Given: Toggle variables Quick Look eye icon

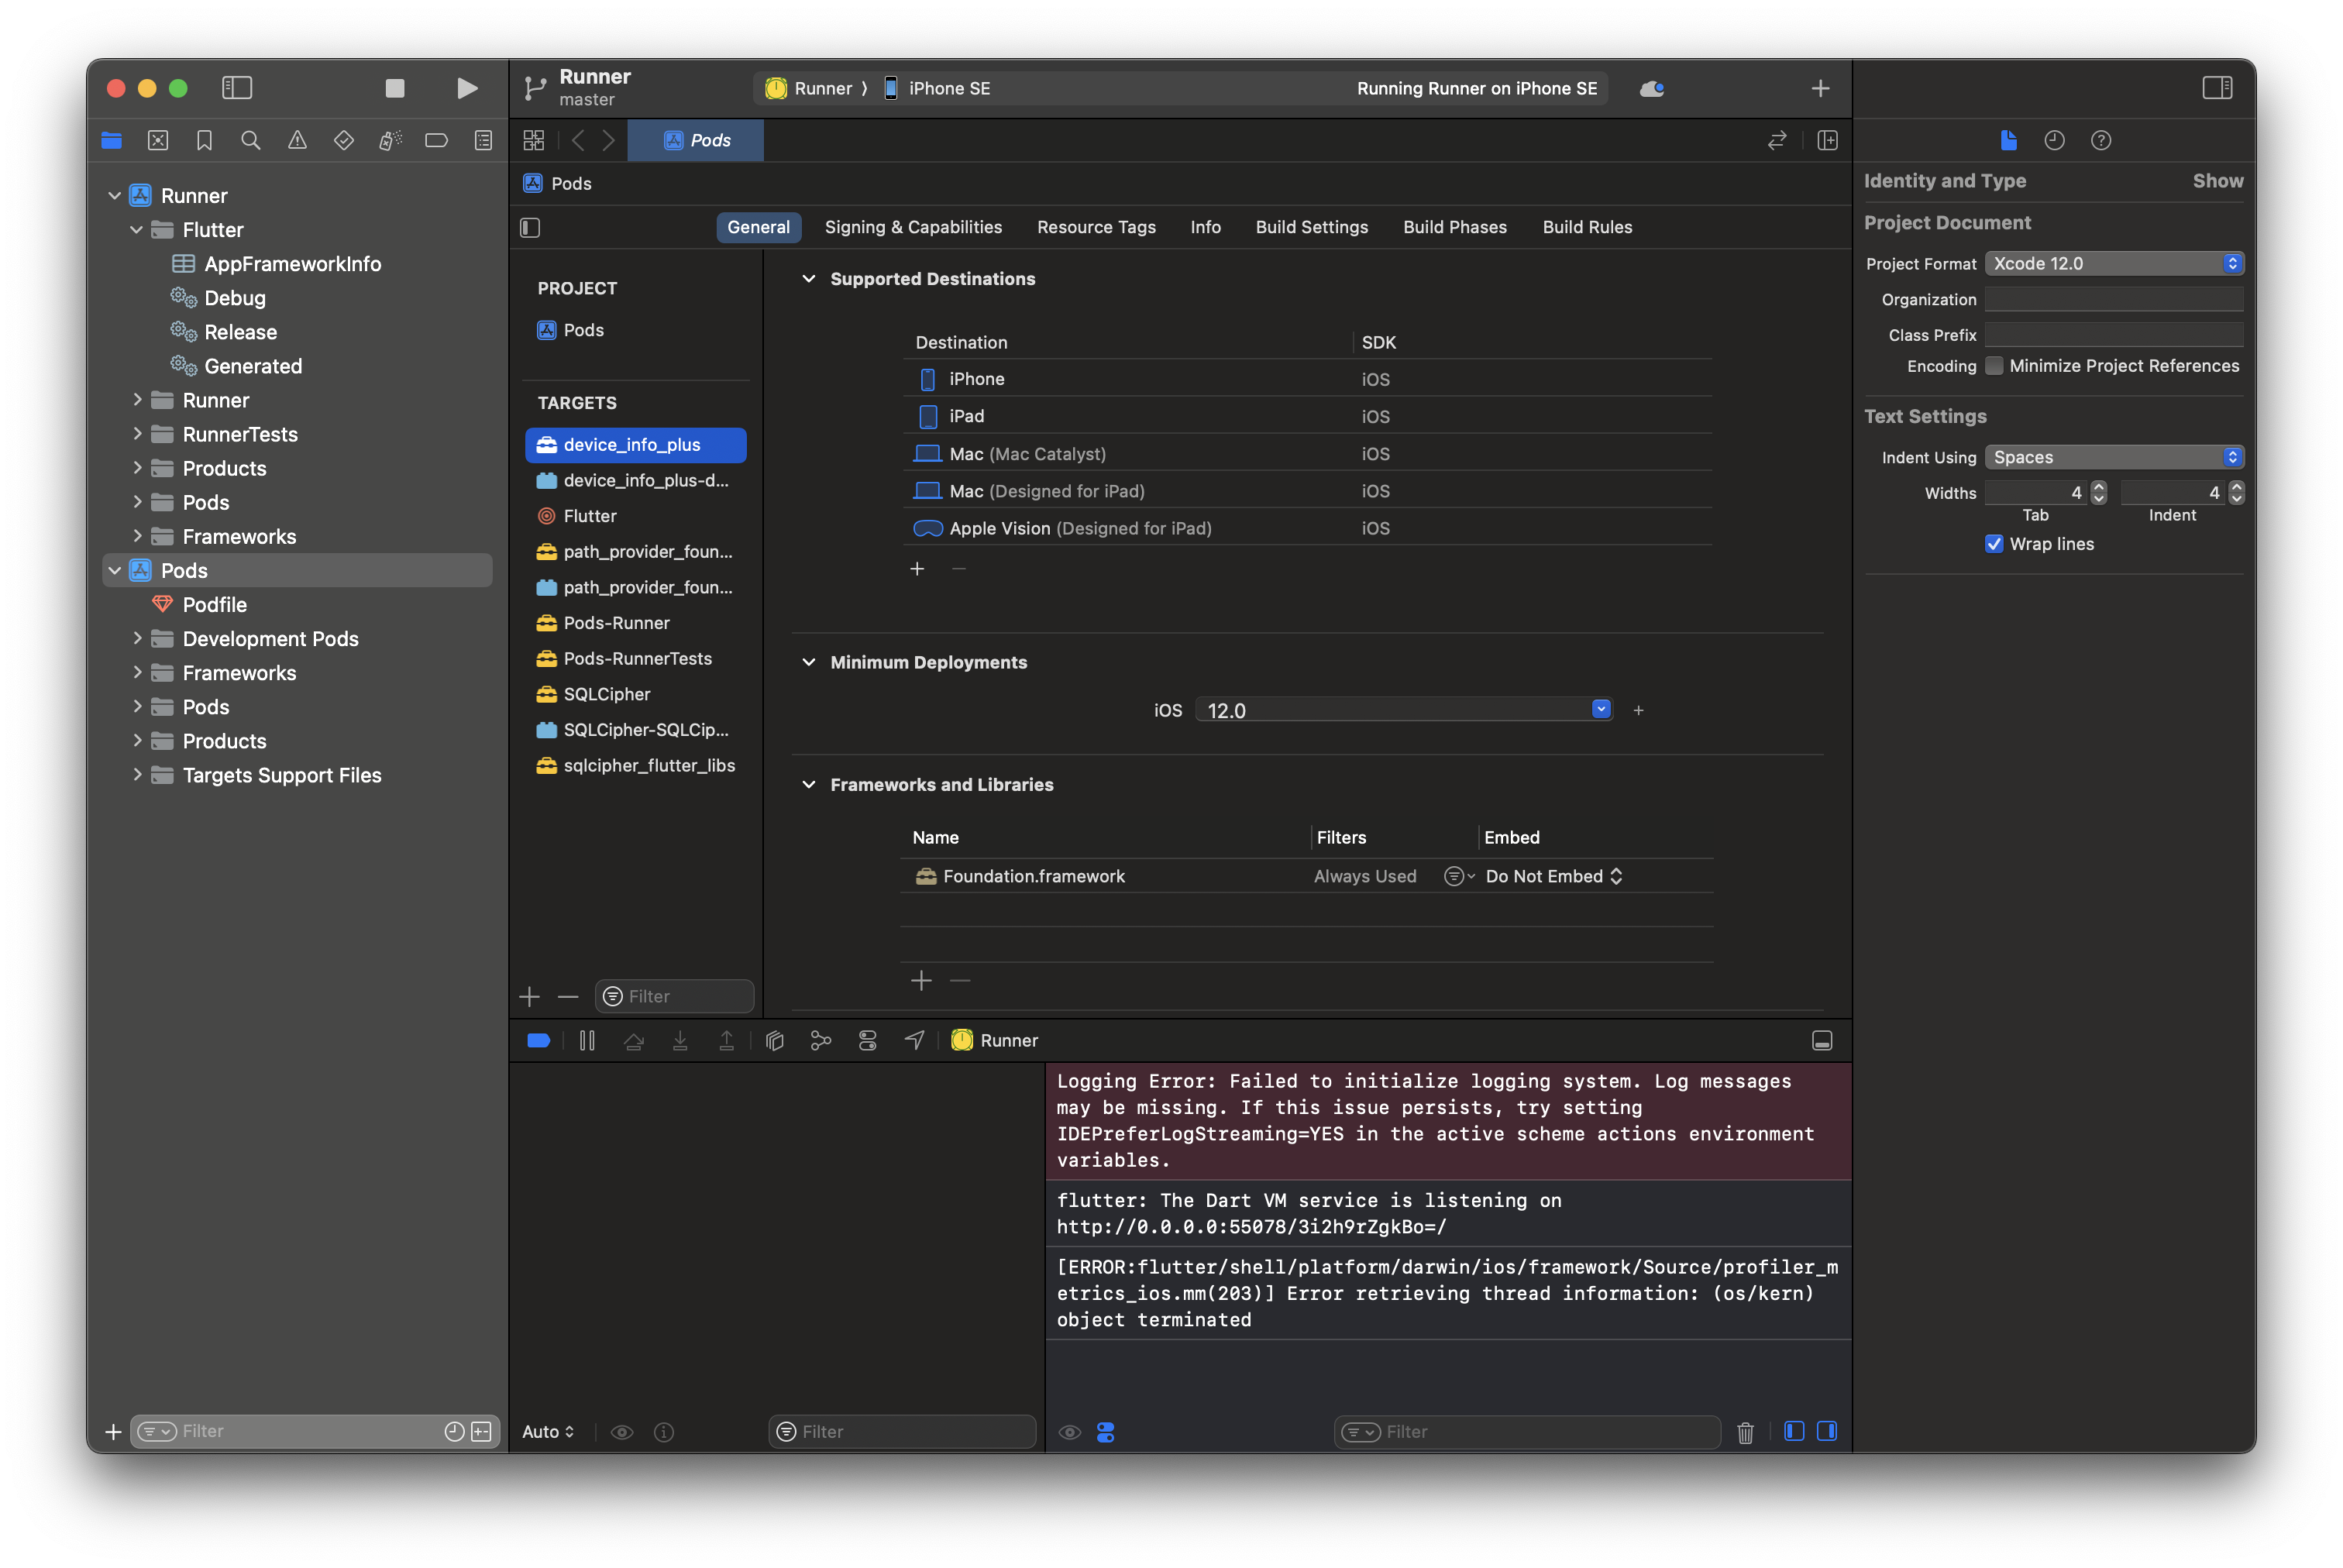Looking at the screenshot, I should point(622,1432).
